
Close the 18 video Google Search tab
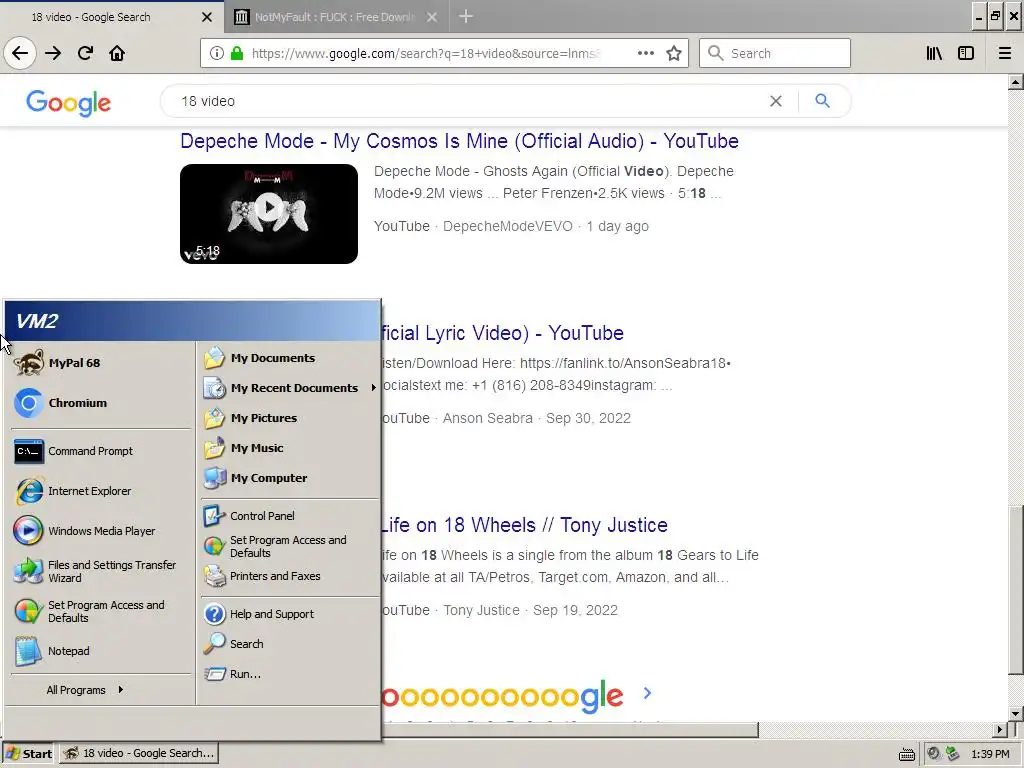207,17
